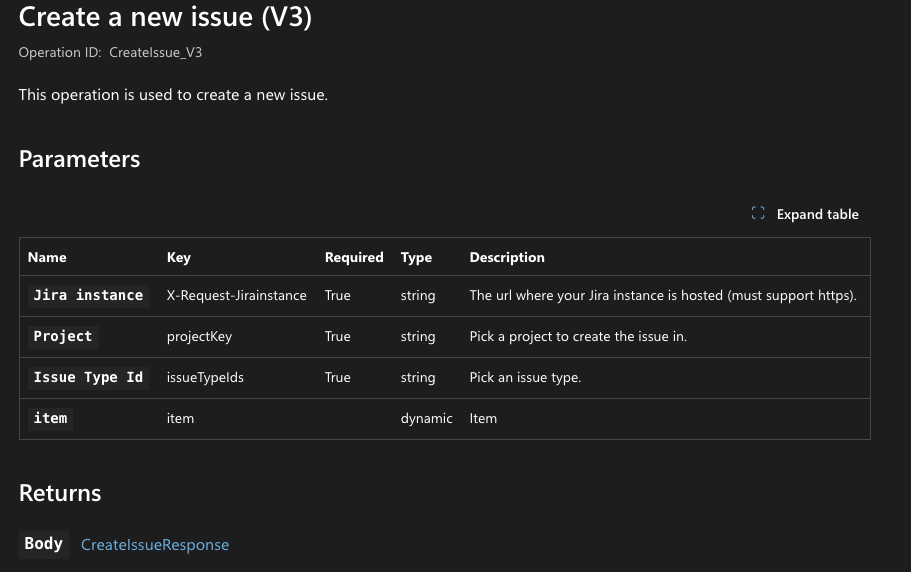
Task: Click the Name column header
Action: tap(47, 257)
